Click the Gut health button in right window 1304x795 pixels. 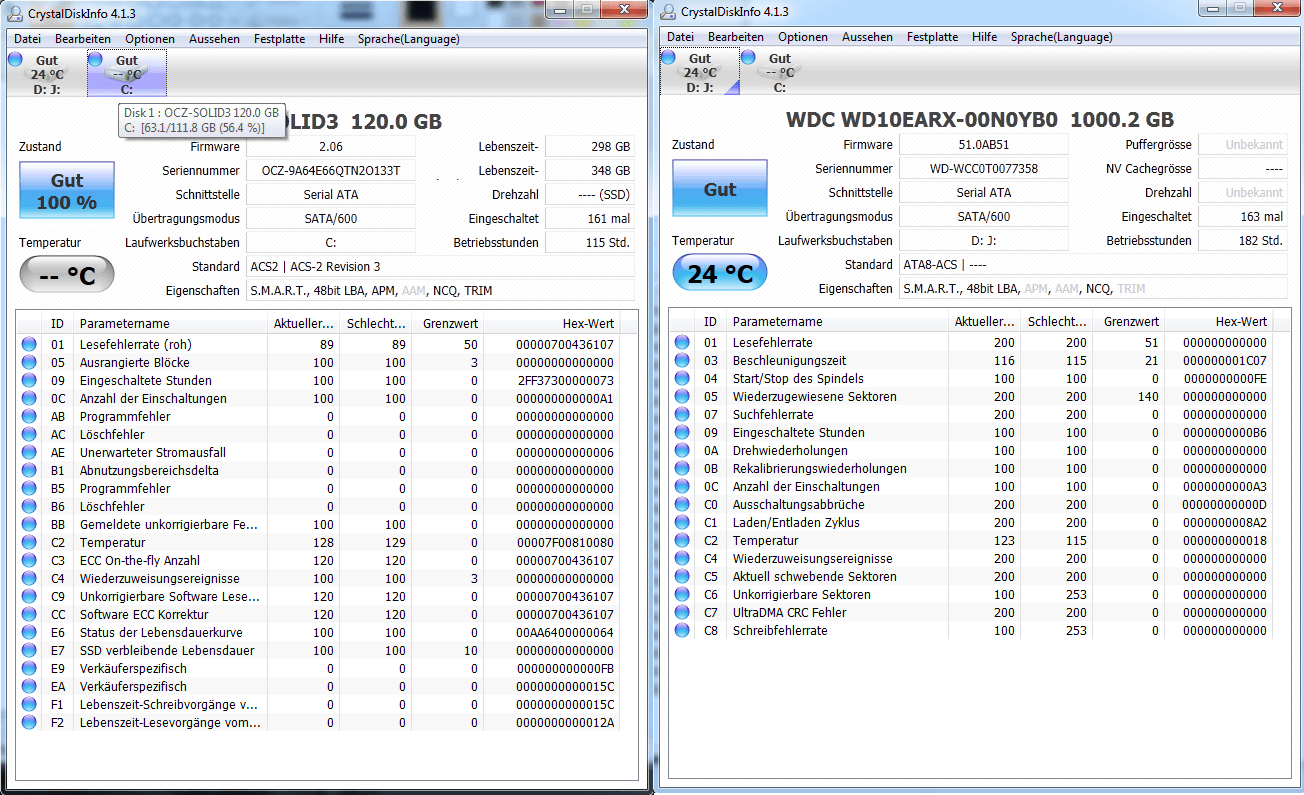[720, 189]
